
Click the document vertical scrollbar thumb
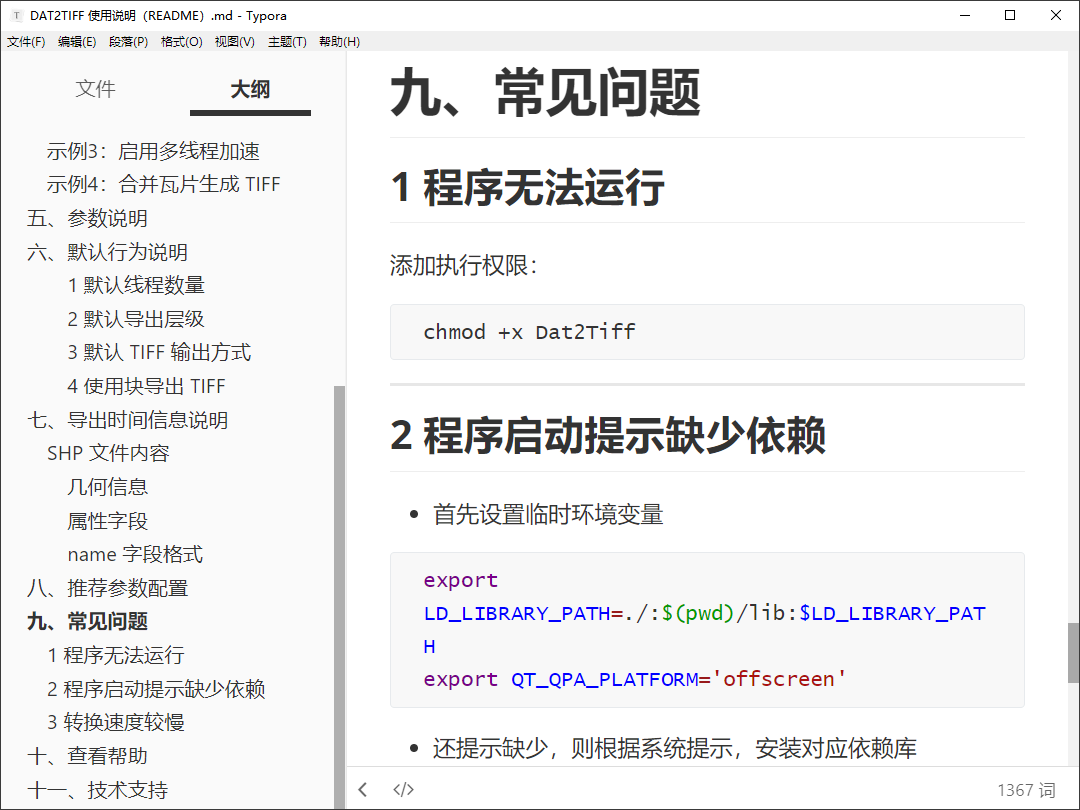pyautogui.click(x=1073, y=652)
